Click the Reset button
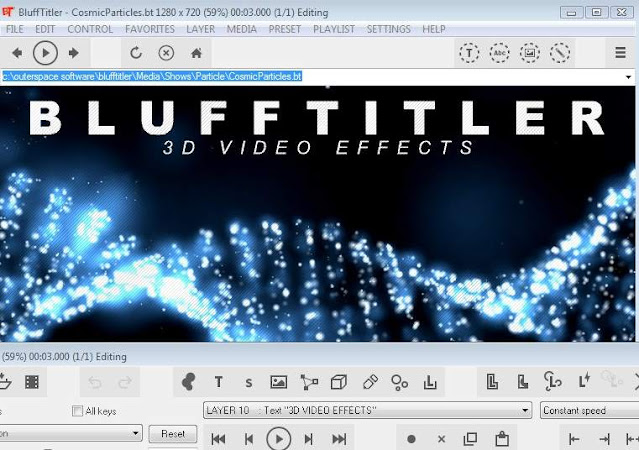639x450 pixels. point(173,434)
